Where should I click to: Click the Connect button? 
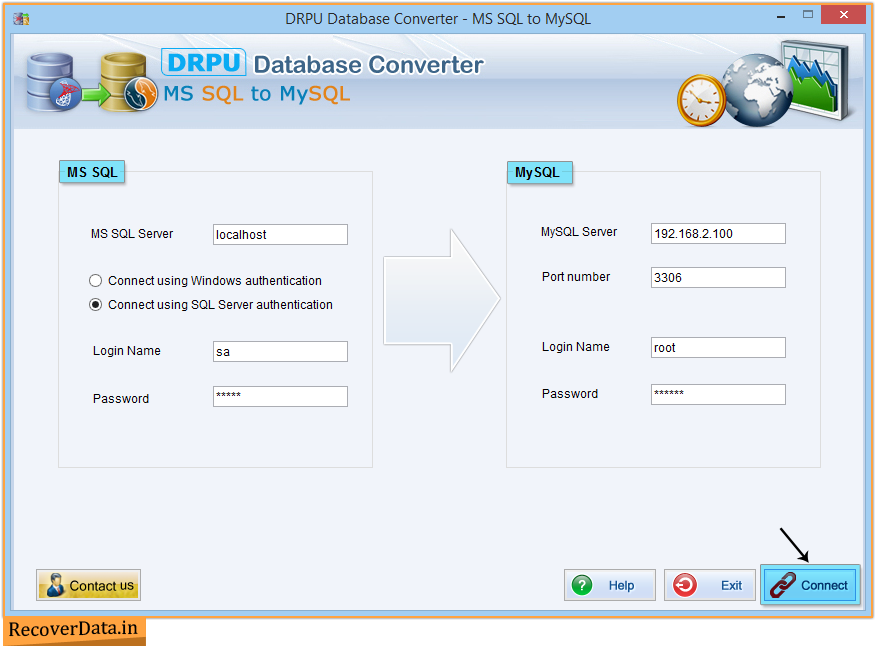click(810, 585)
